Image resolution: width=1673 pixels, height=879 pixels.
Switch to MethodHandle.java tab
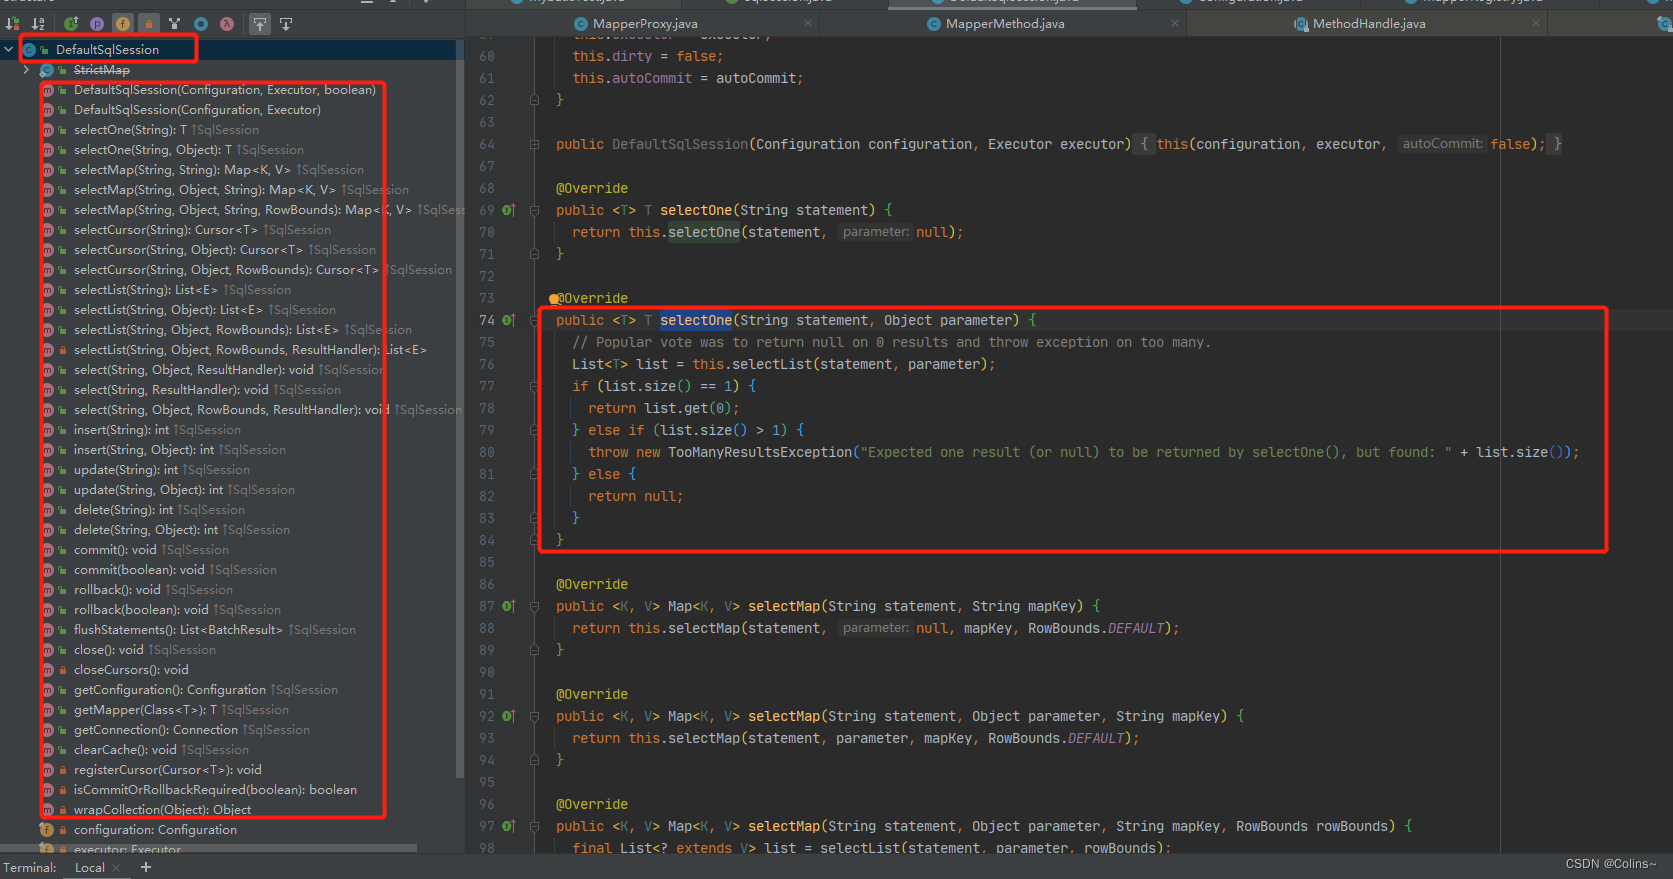coord(1369,23)
